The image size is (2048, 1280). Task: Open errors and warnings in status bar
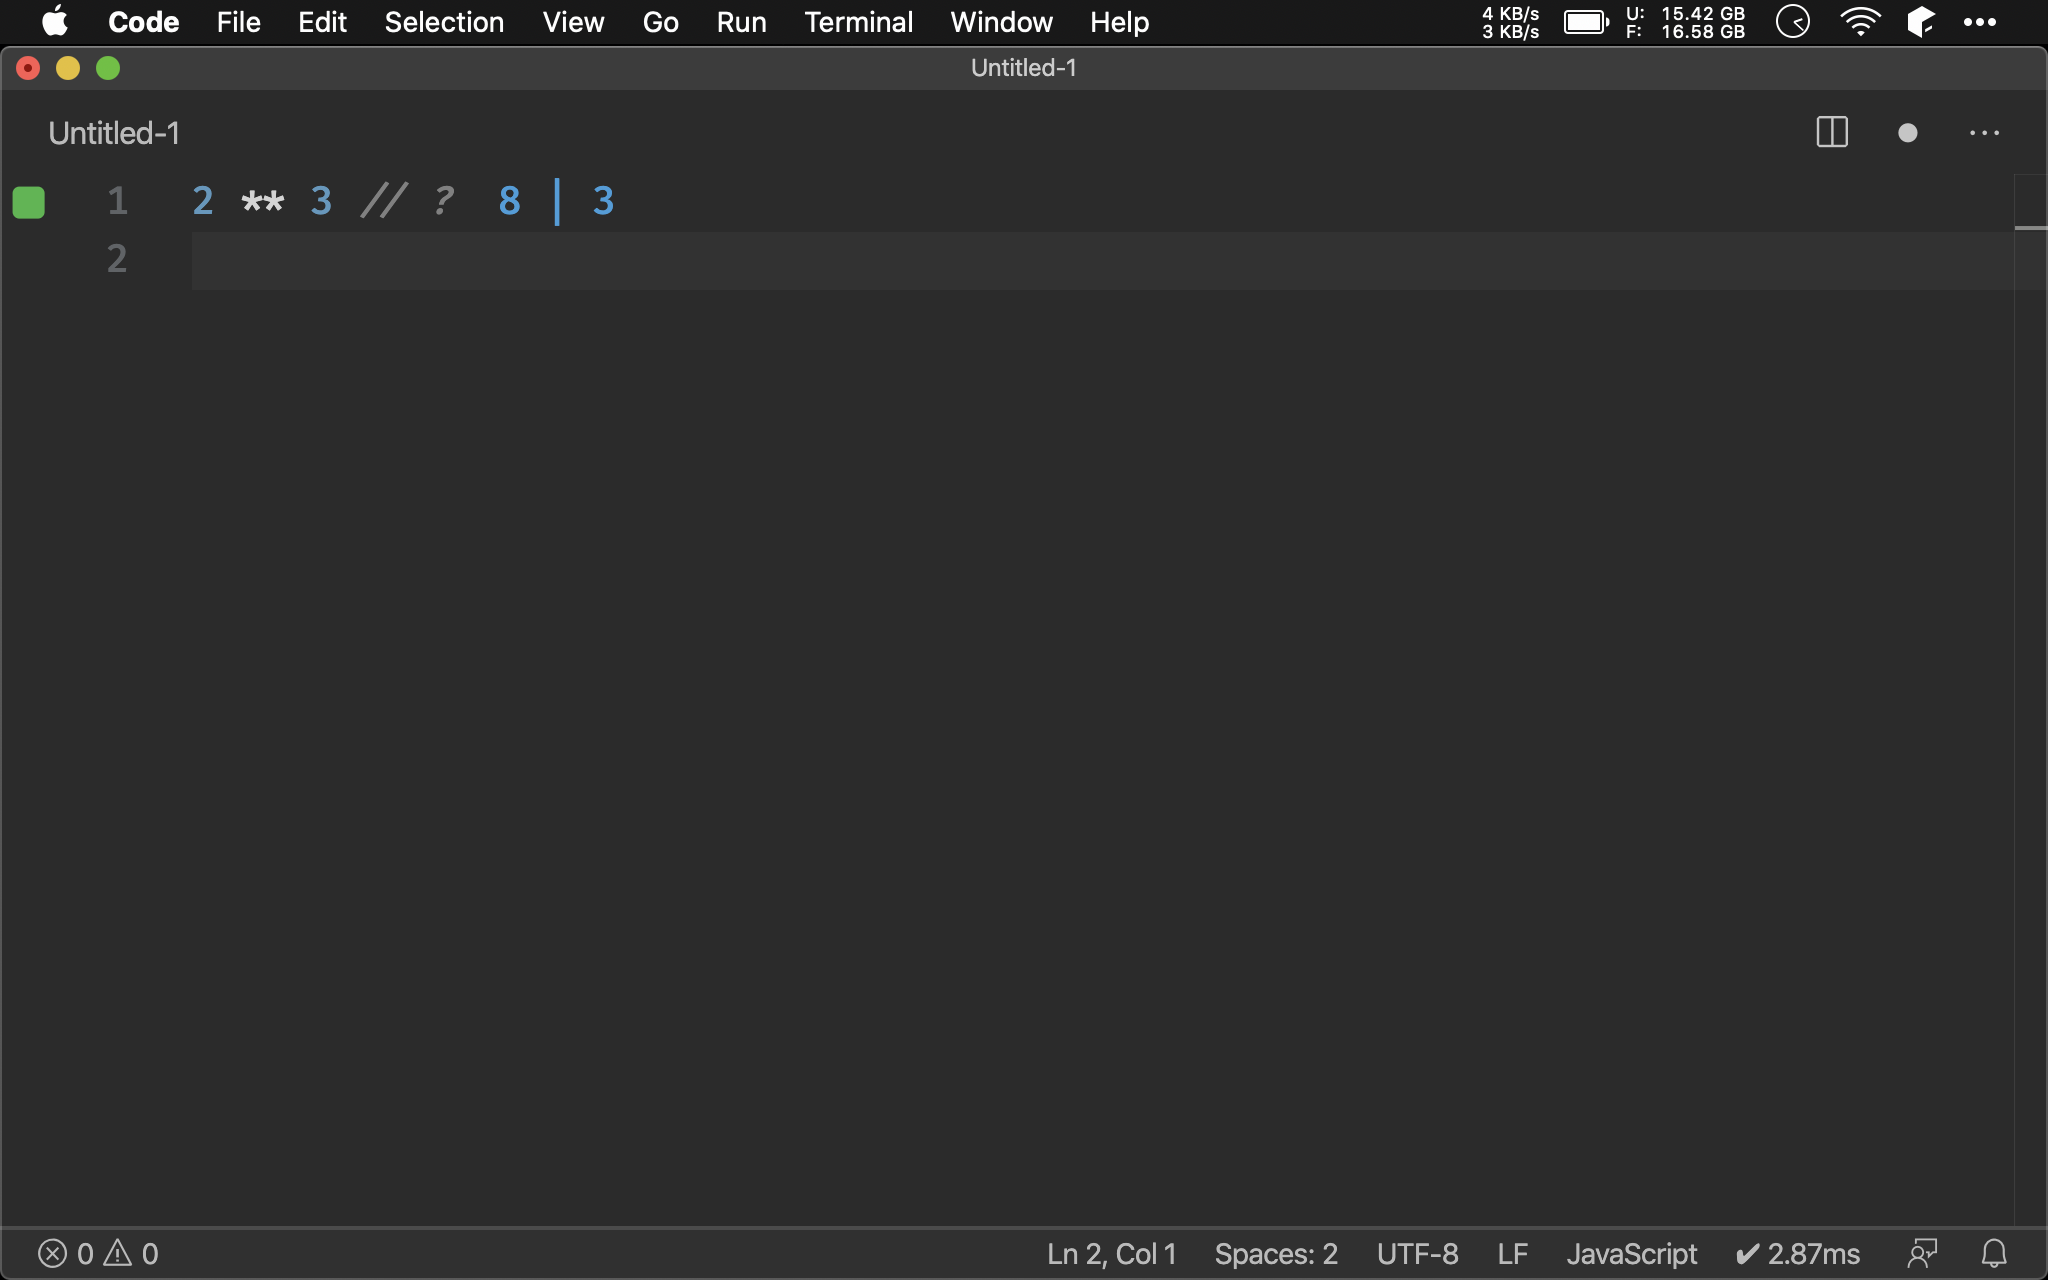coord(98,1253)
